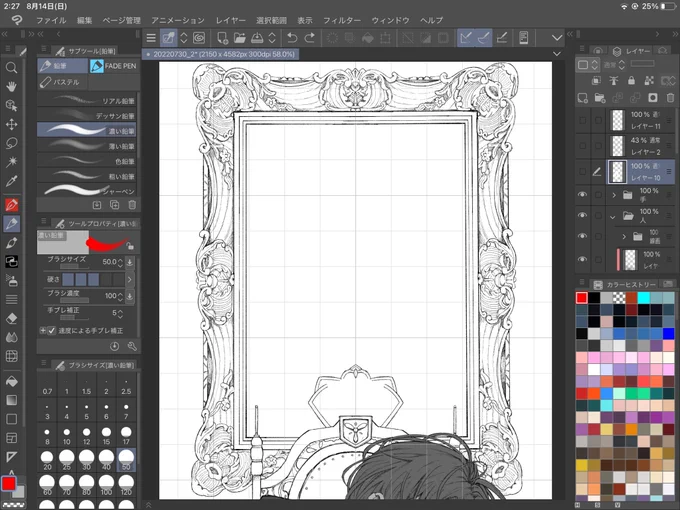Viewport: 680px width, 510px height.
Task: Select the Move layer tool
Action: 11,124
